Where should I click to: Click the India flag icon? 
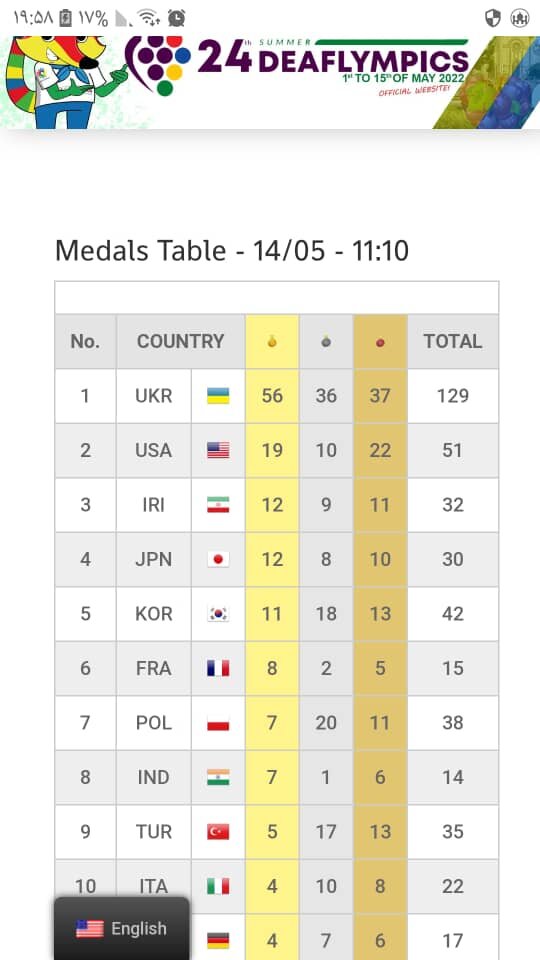click(218, 777)
